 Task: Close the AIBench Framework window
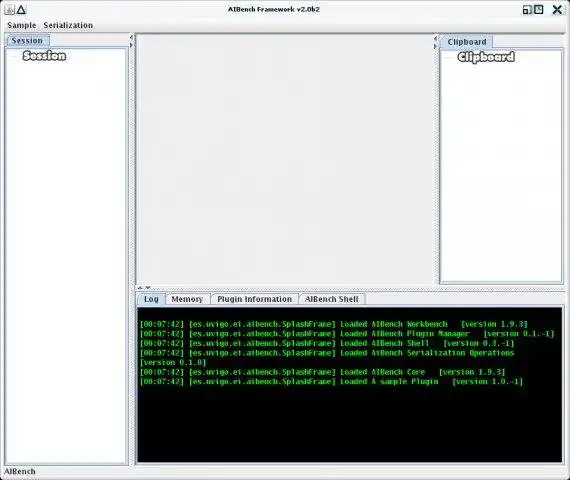(557, 10)
